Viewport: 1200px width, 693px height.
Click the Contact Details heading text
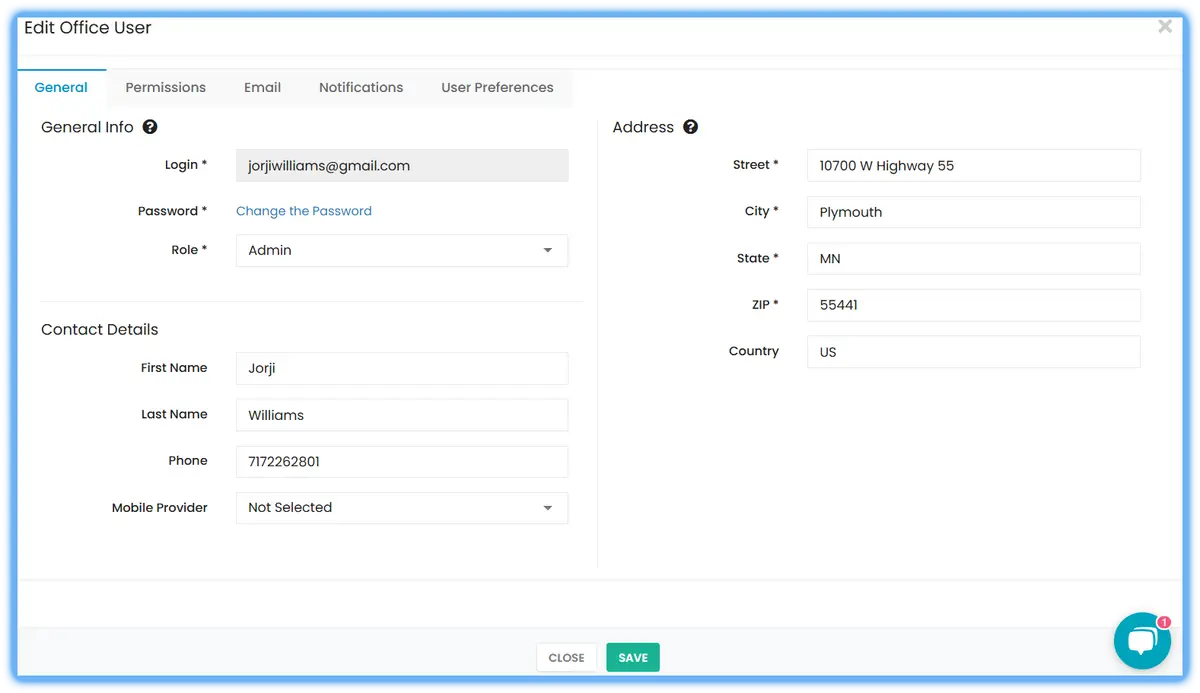100,329
